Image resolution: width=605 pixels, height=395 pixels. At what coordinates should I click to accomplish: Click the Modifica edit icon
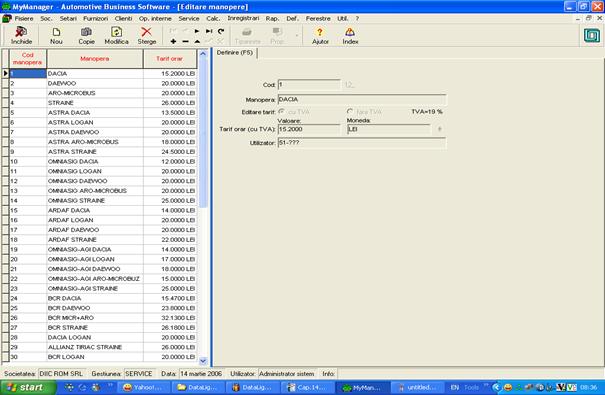point(116,35)
